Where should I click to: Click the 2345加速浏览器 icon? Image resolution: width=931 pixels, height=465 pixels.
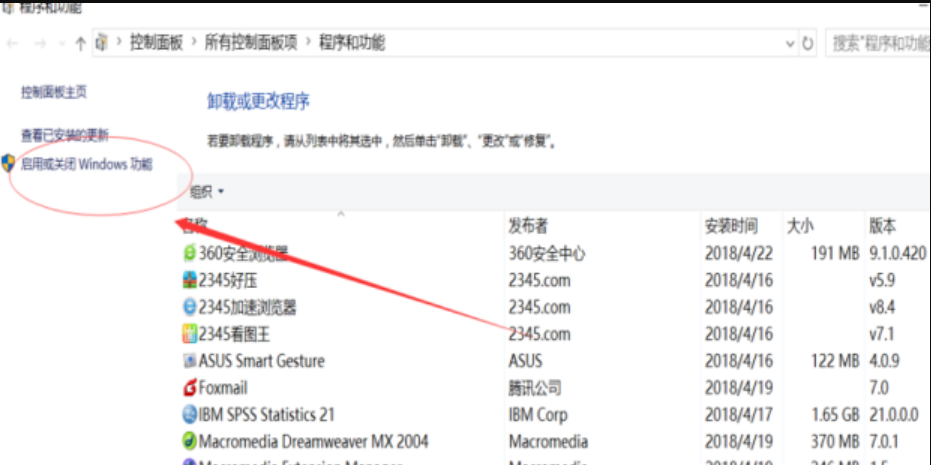[x=189, y=307]
